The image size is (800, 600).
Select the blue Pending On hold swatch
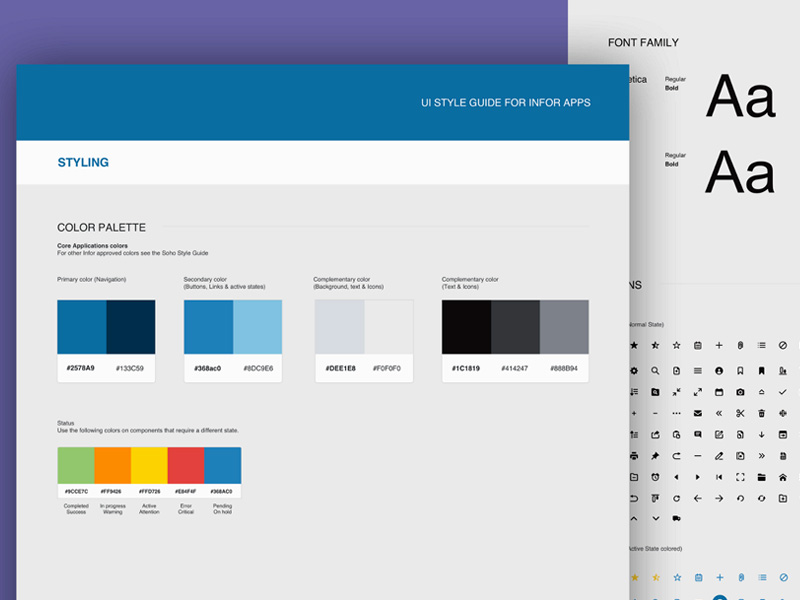point(223,465)
